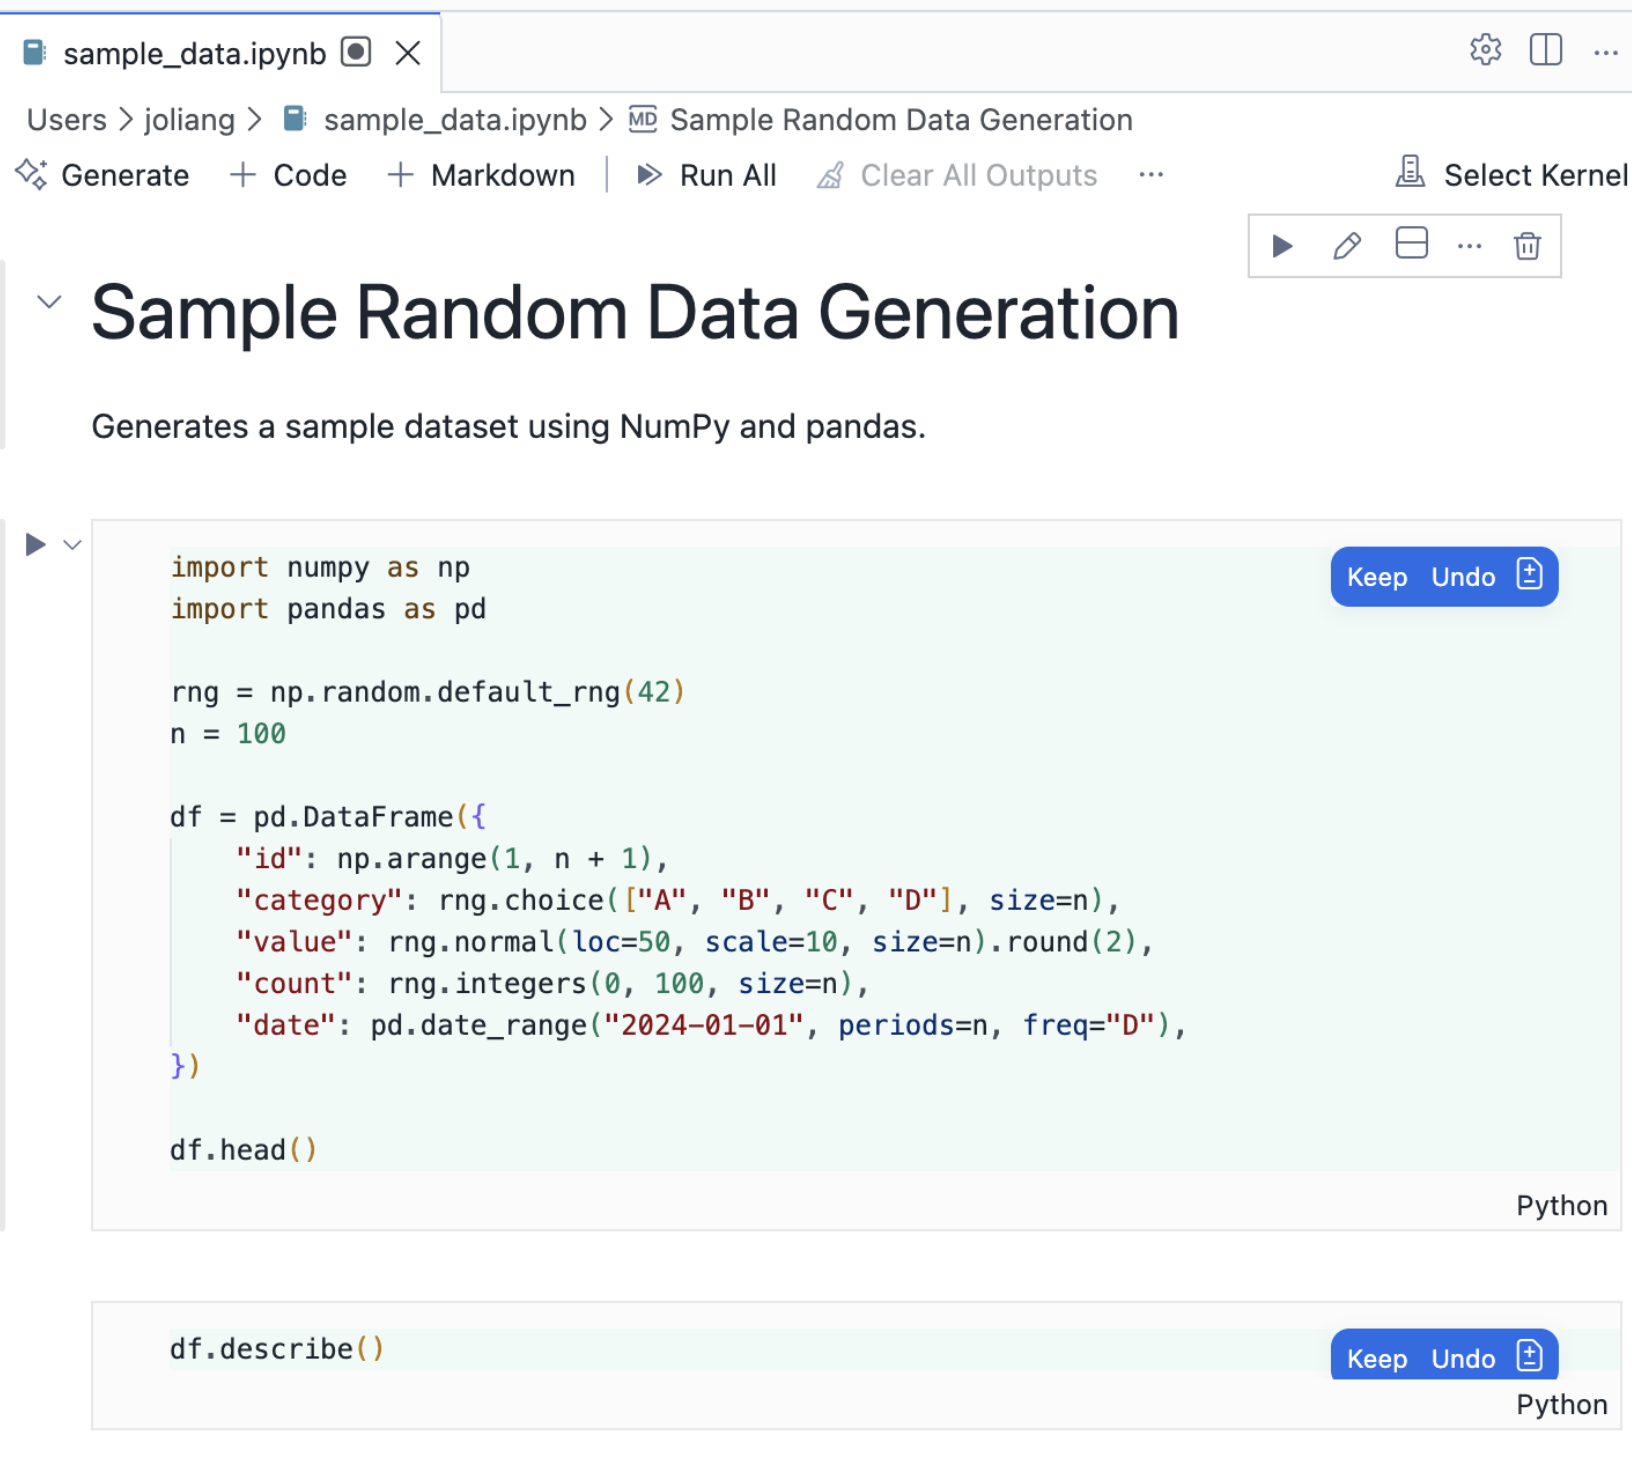The width and height of the screenshot is (1632, 1470).
Task: Click the notebook file icon in the tab
Action: 35,53
